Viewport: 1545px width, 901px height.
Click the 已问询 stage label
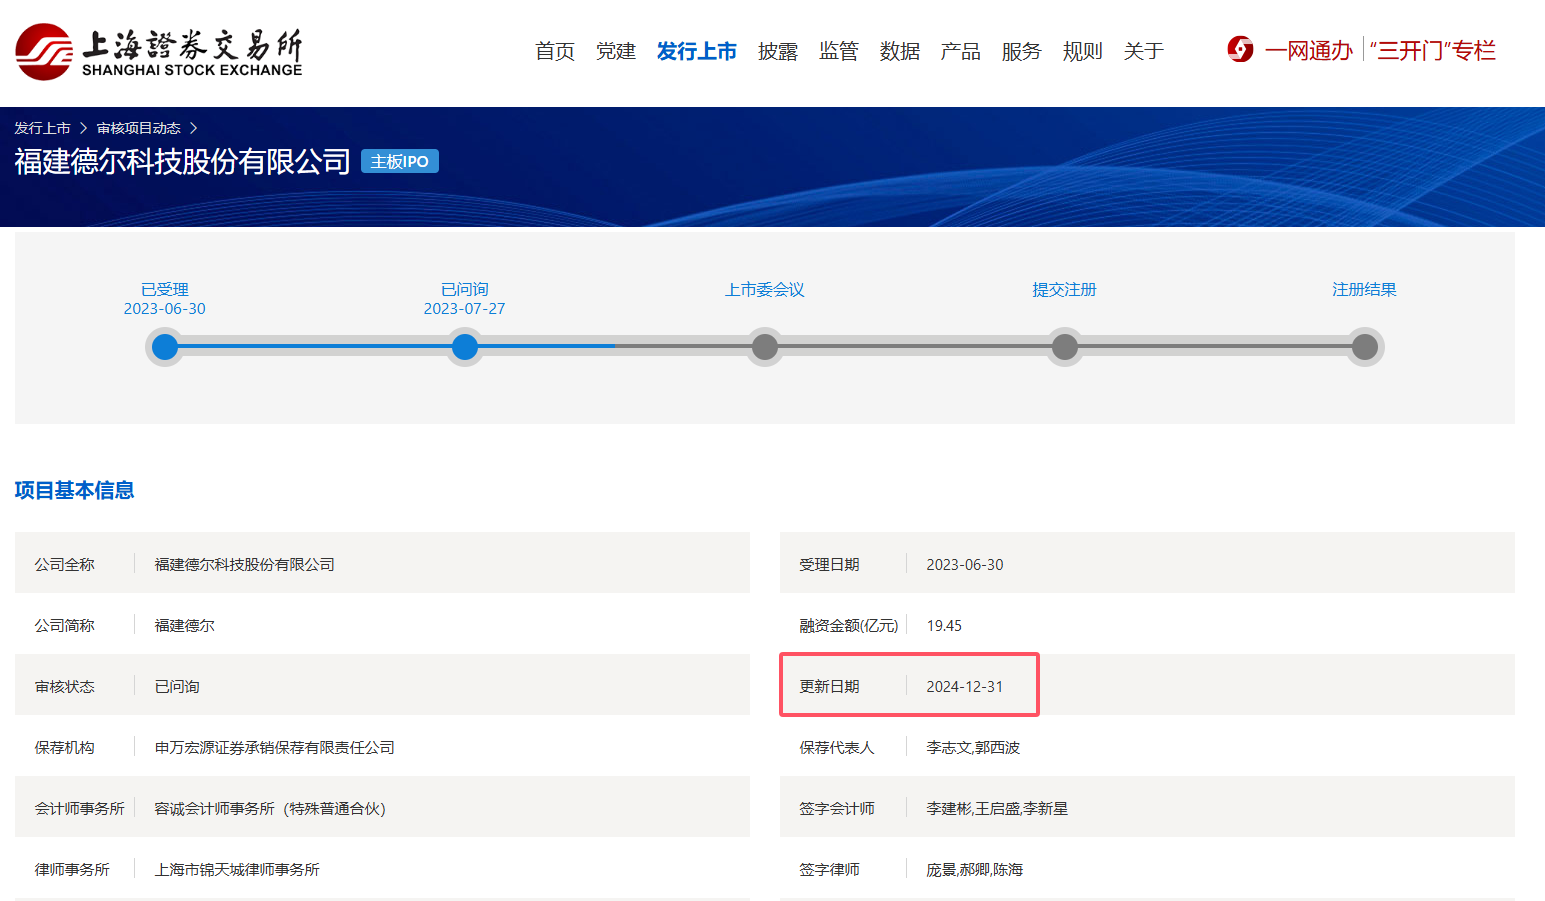465,289
